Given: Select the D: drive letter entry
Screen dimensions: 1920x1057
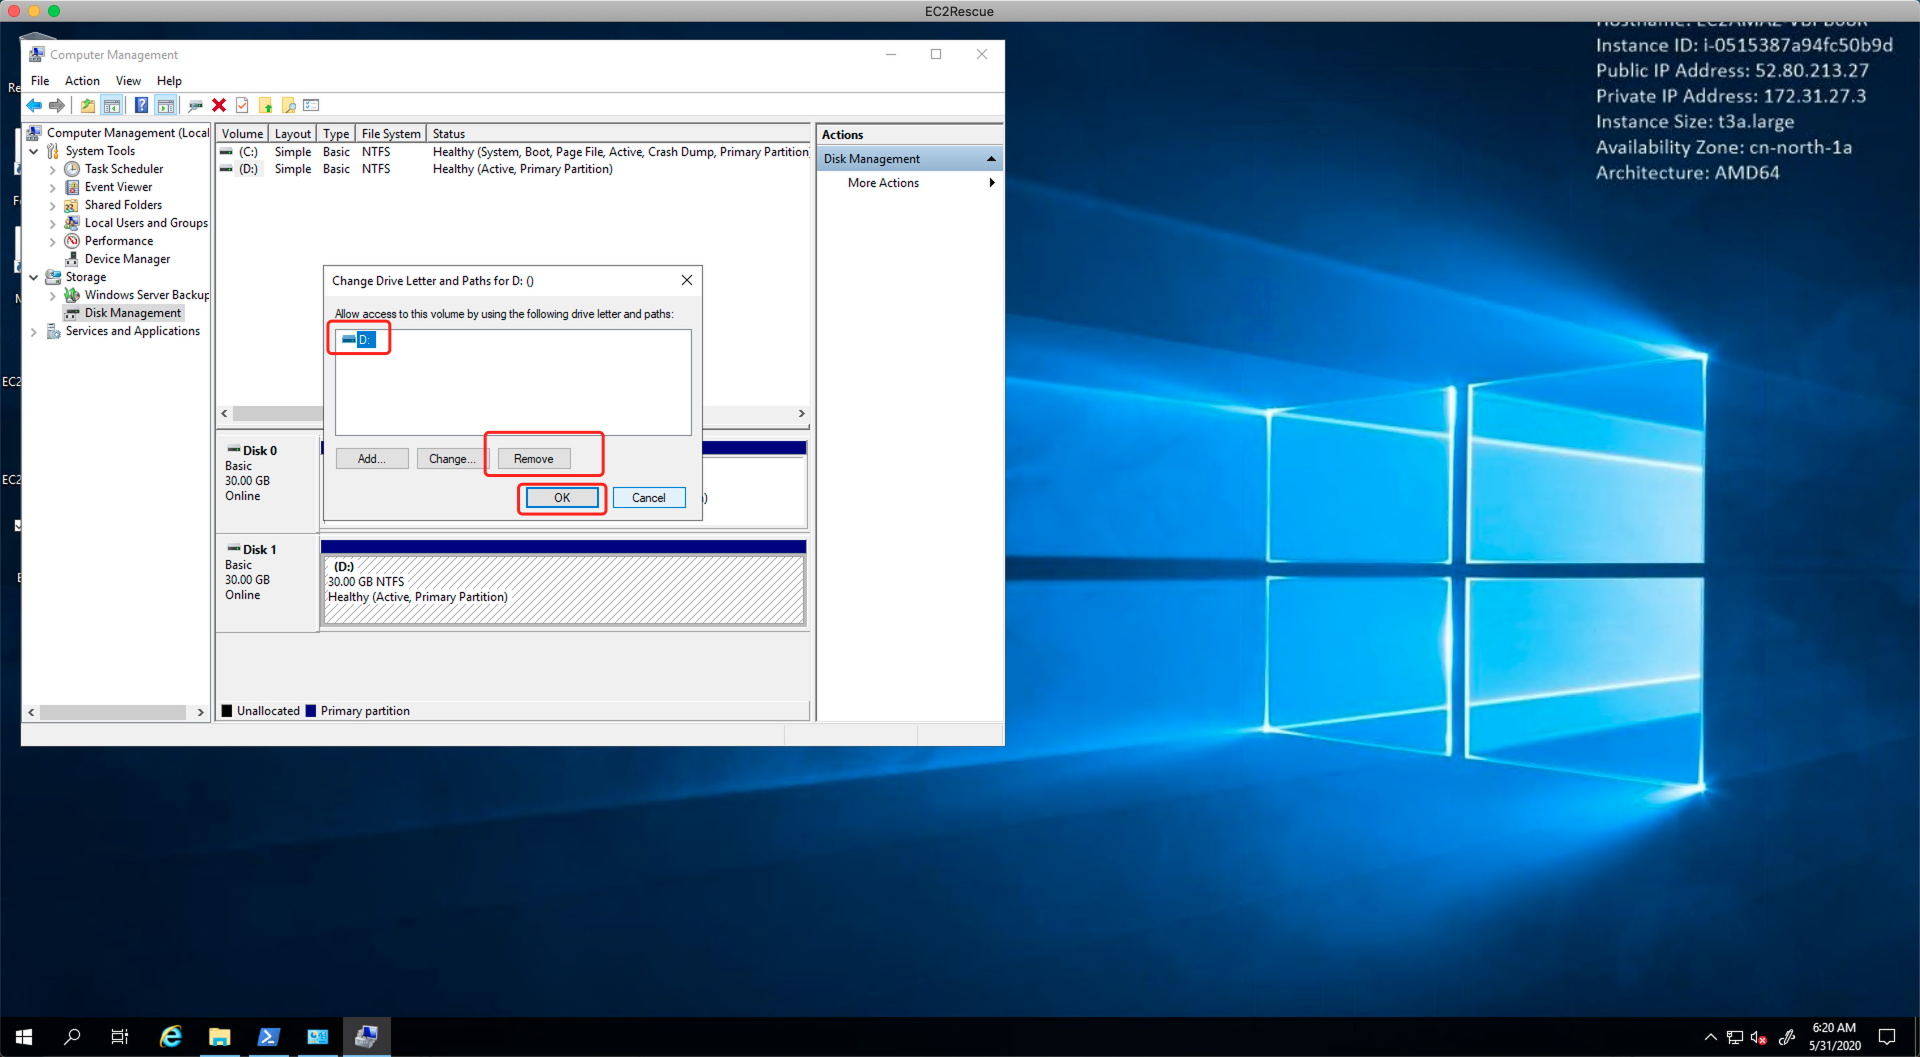Looking at the screenshot, I should [x=363, y=340].
